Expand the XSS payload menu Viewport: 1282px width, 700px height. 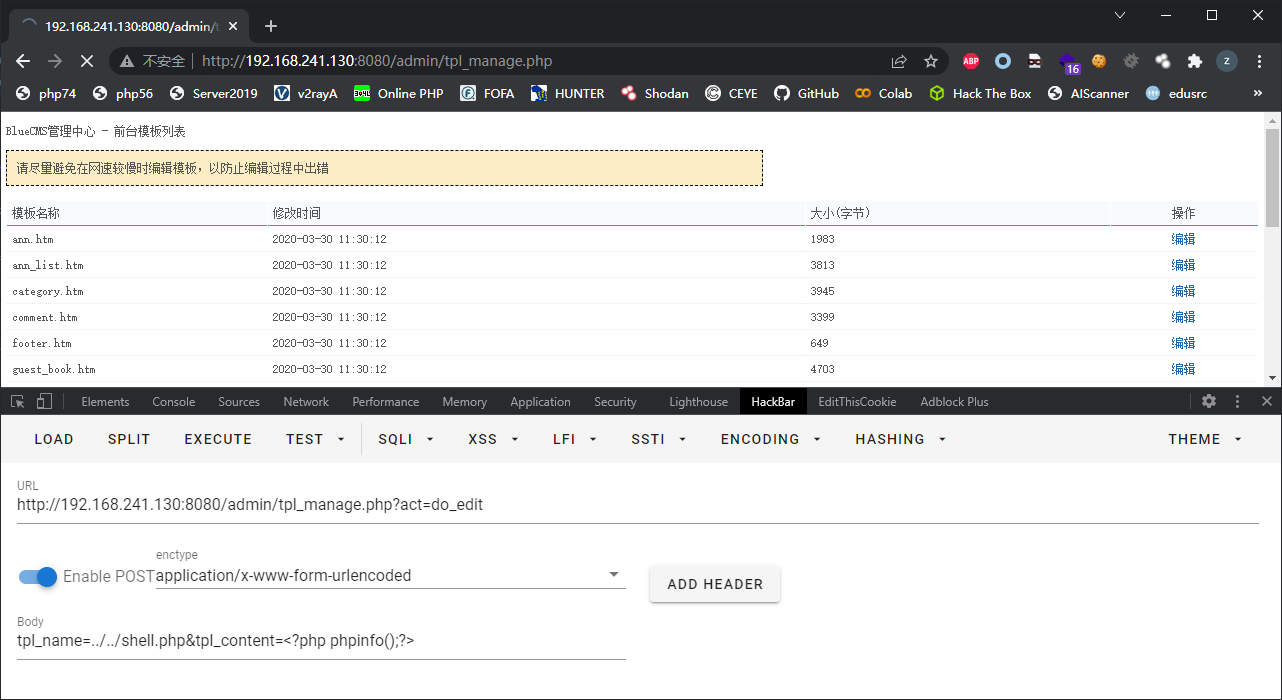coord(493,439)
